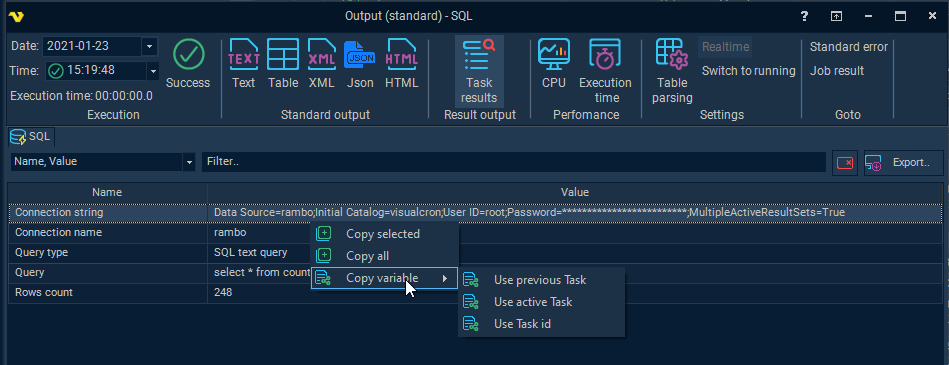This screenshot has height=365, width=949.
Task: Switch output view to Table
Action: (283, 64)
